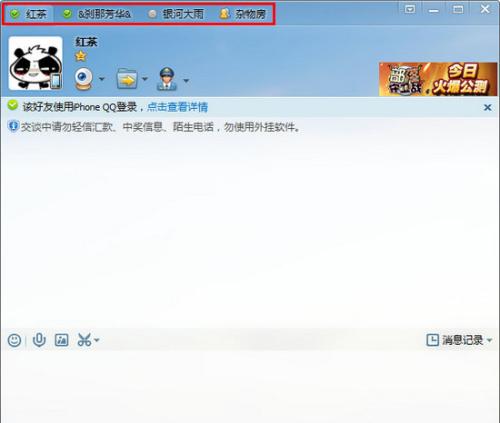500x423 pixels.
Task: Expand the webcam options dropdown arrow
Action: (102, 79)
